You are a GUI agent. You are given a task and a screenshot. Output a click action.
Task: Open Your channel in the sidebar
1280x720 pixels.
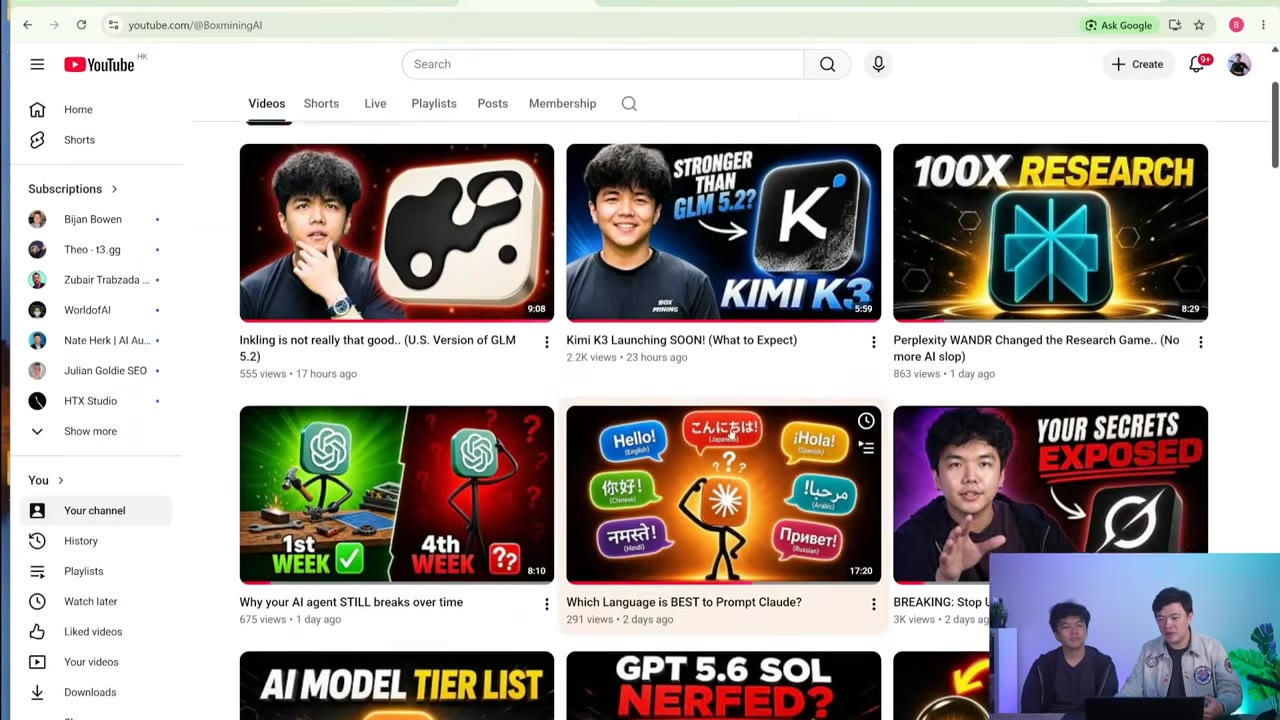pos(98,511)
